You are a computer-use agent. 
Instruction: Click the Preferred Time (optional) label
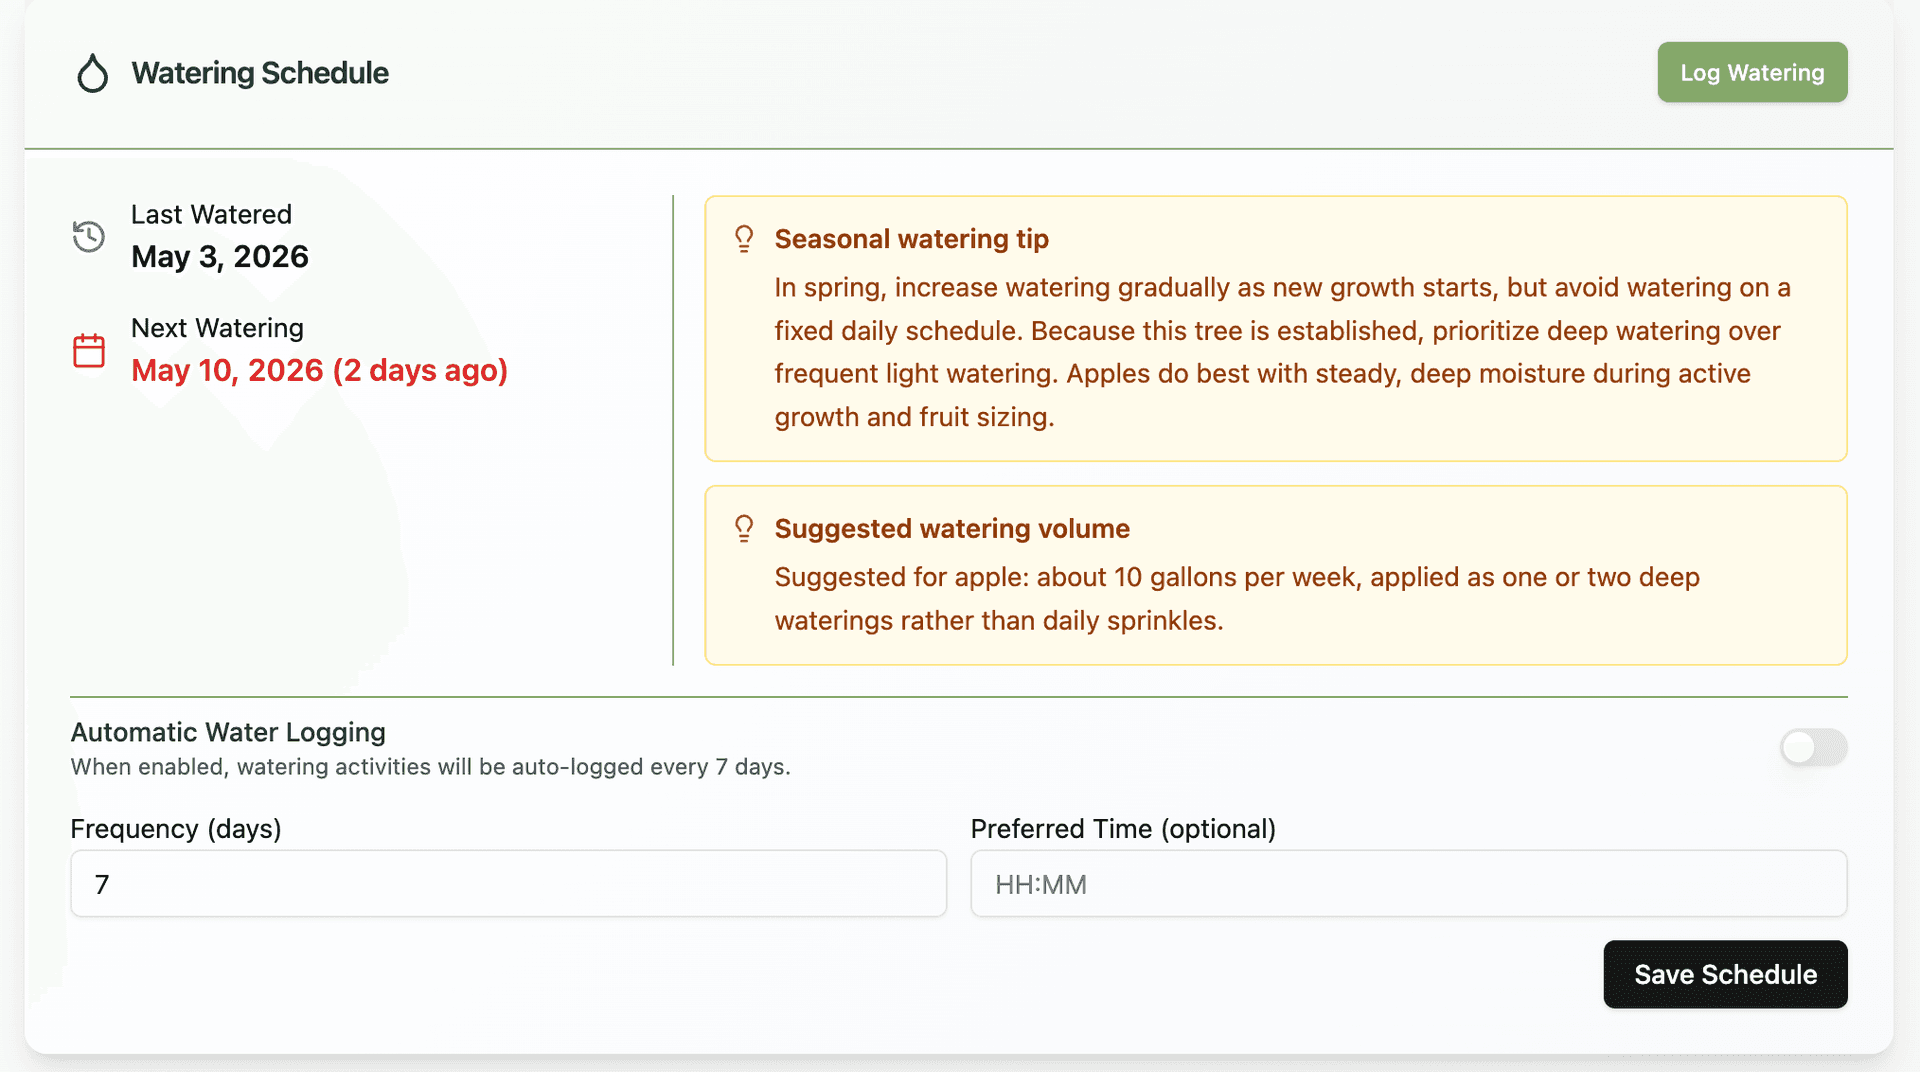(x=1123, y=829)
